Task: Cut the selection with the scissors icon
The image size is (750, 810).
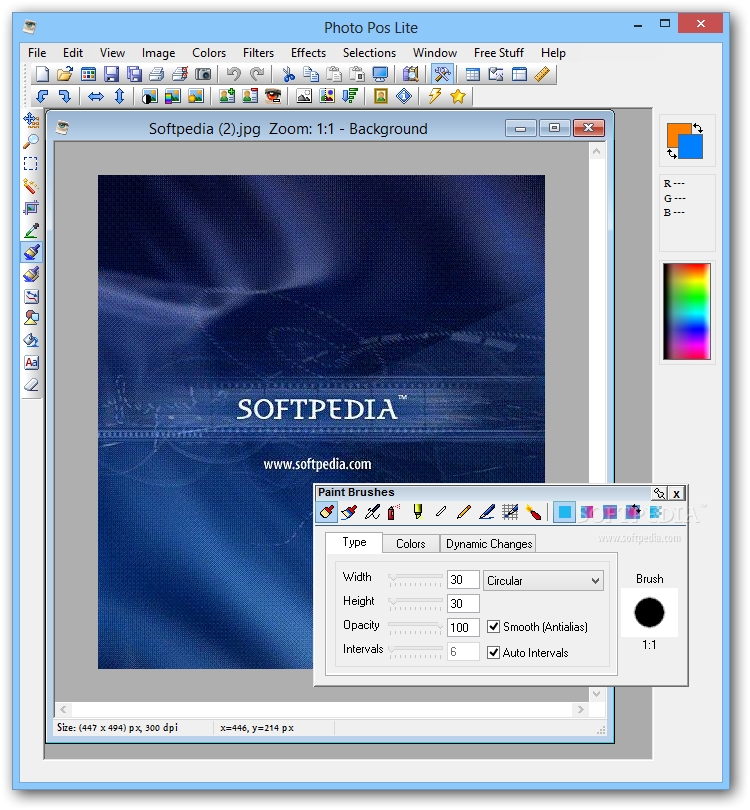Action: coord(288,74)
